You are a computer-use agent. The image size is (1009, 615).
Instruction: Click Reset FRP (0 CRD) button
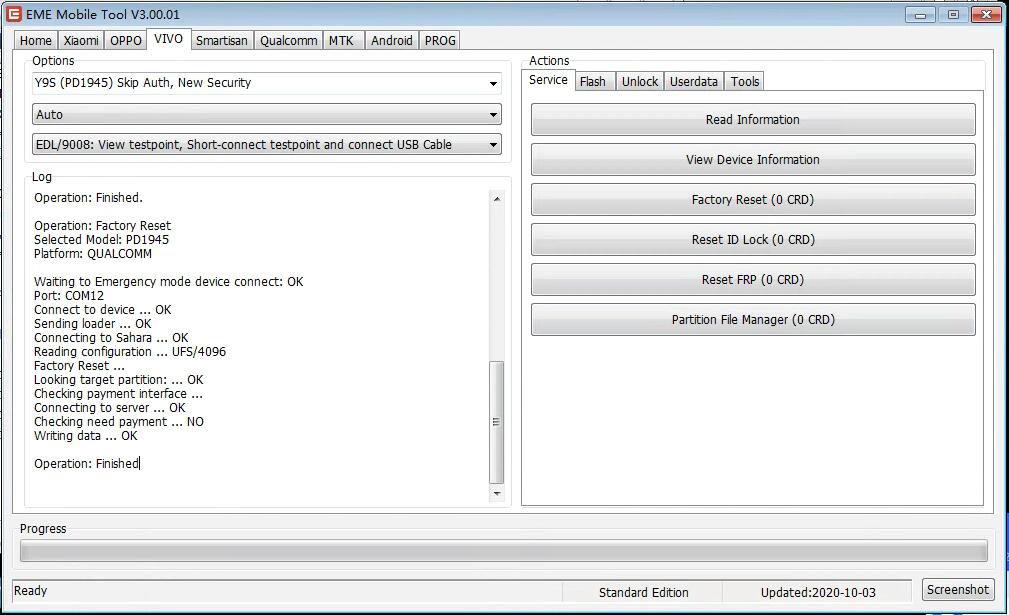[x=753, y=280]
